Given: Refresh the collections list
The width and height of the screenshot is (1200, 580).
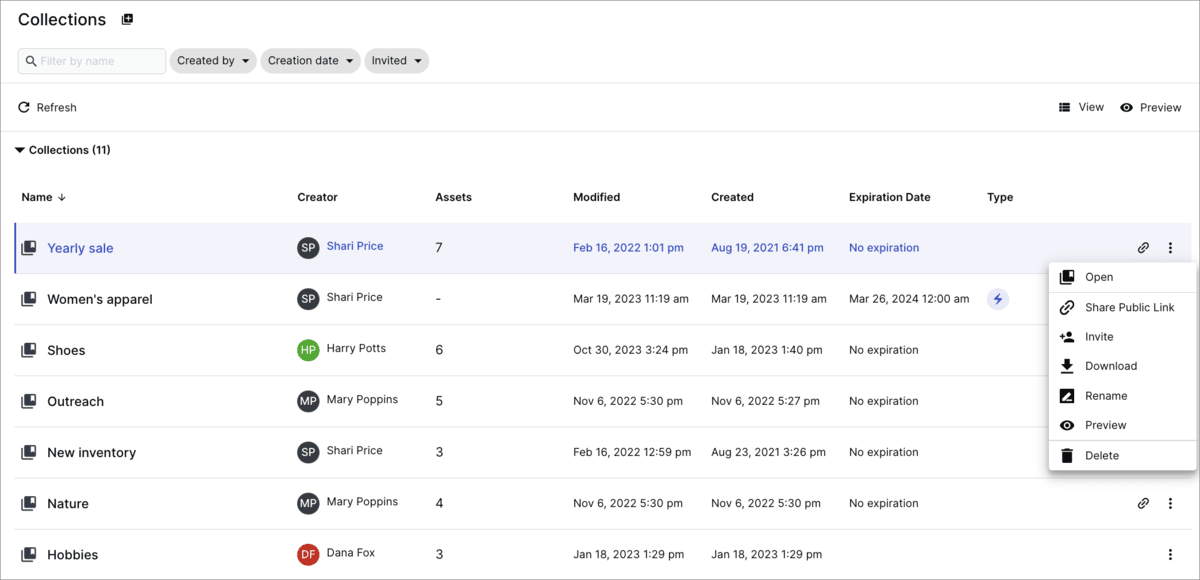Looking at the screenshot, I should 46,107.
